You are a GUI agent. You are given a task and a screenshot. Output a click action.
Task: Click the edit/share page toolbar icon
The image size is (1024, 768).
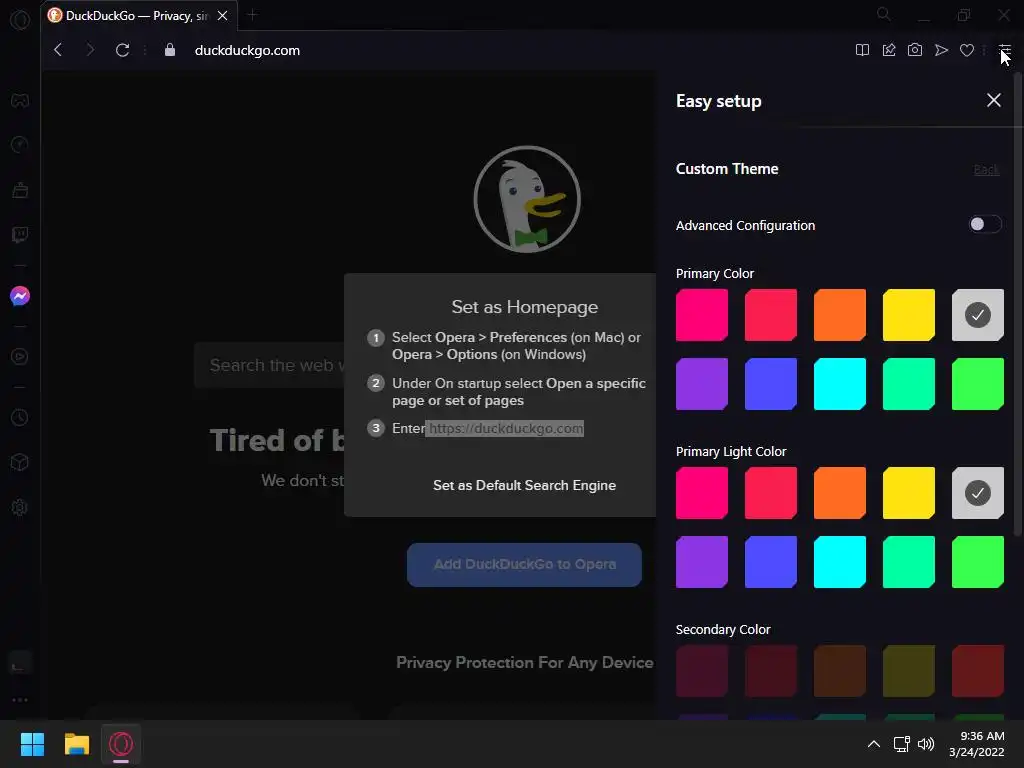(x=889, y=50)
